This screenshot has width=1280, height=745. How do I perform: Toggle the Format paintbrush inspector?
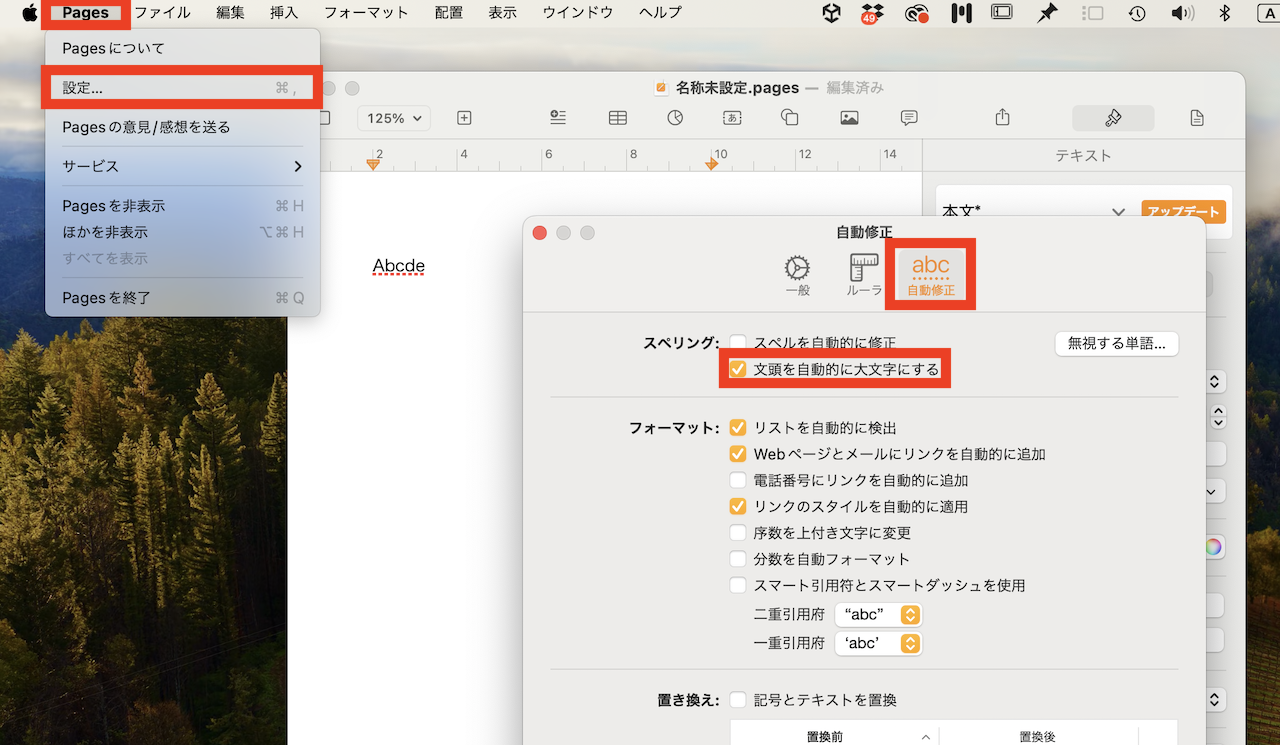(x=1113, y=118)
